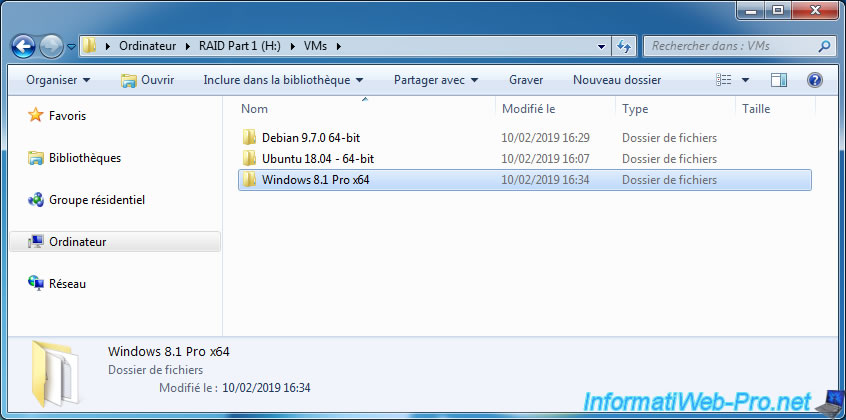Click the Forward navigation arrow button

(51, 47)
